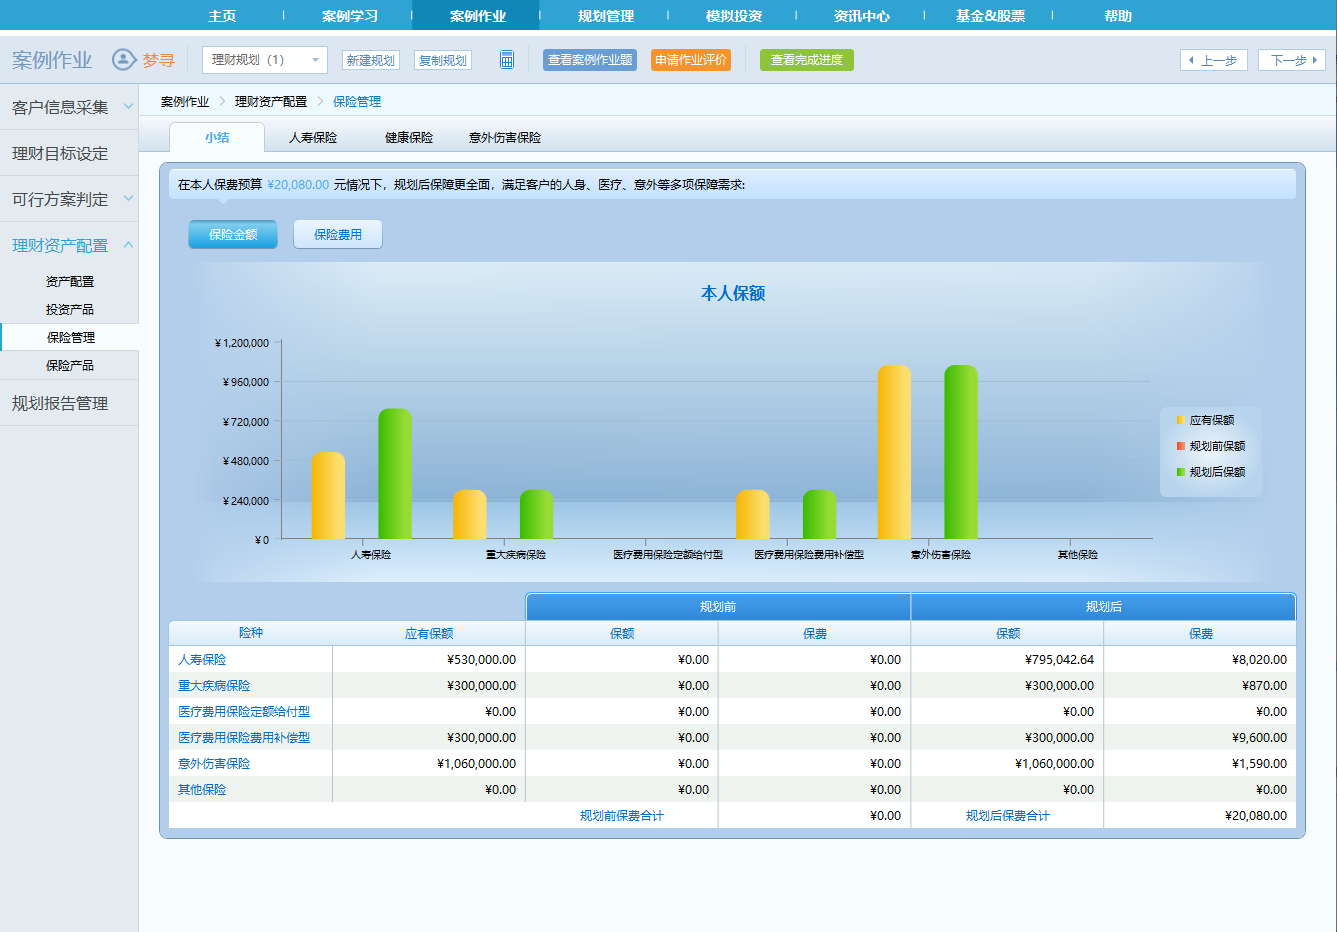Open the 案例作业 top menu
1337x932 pixels.
(477, 16)
